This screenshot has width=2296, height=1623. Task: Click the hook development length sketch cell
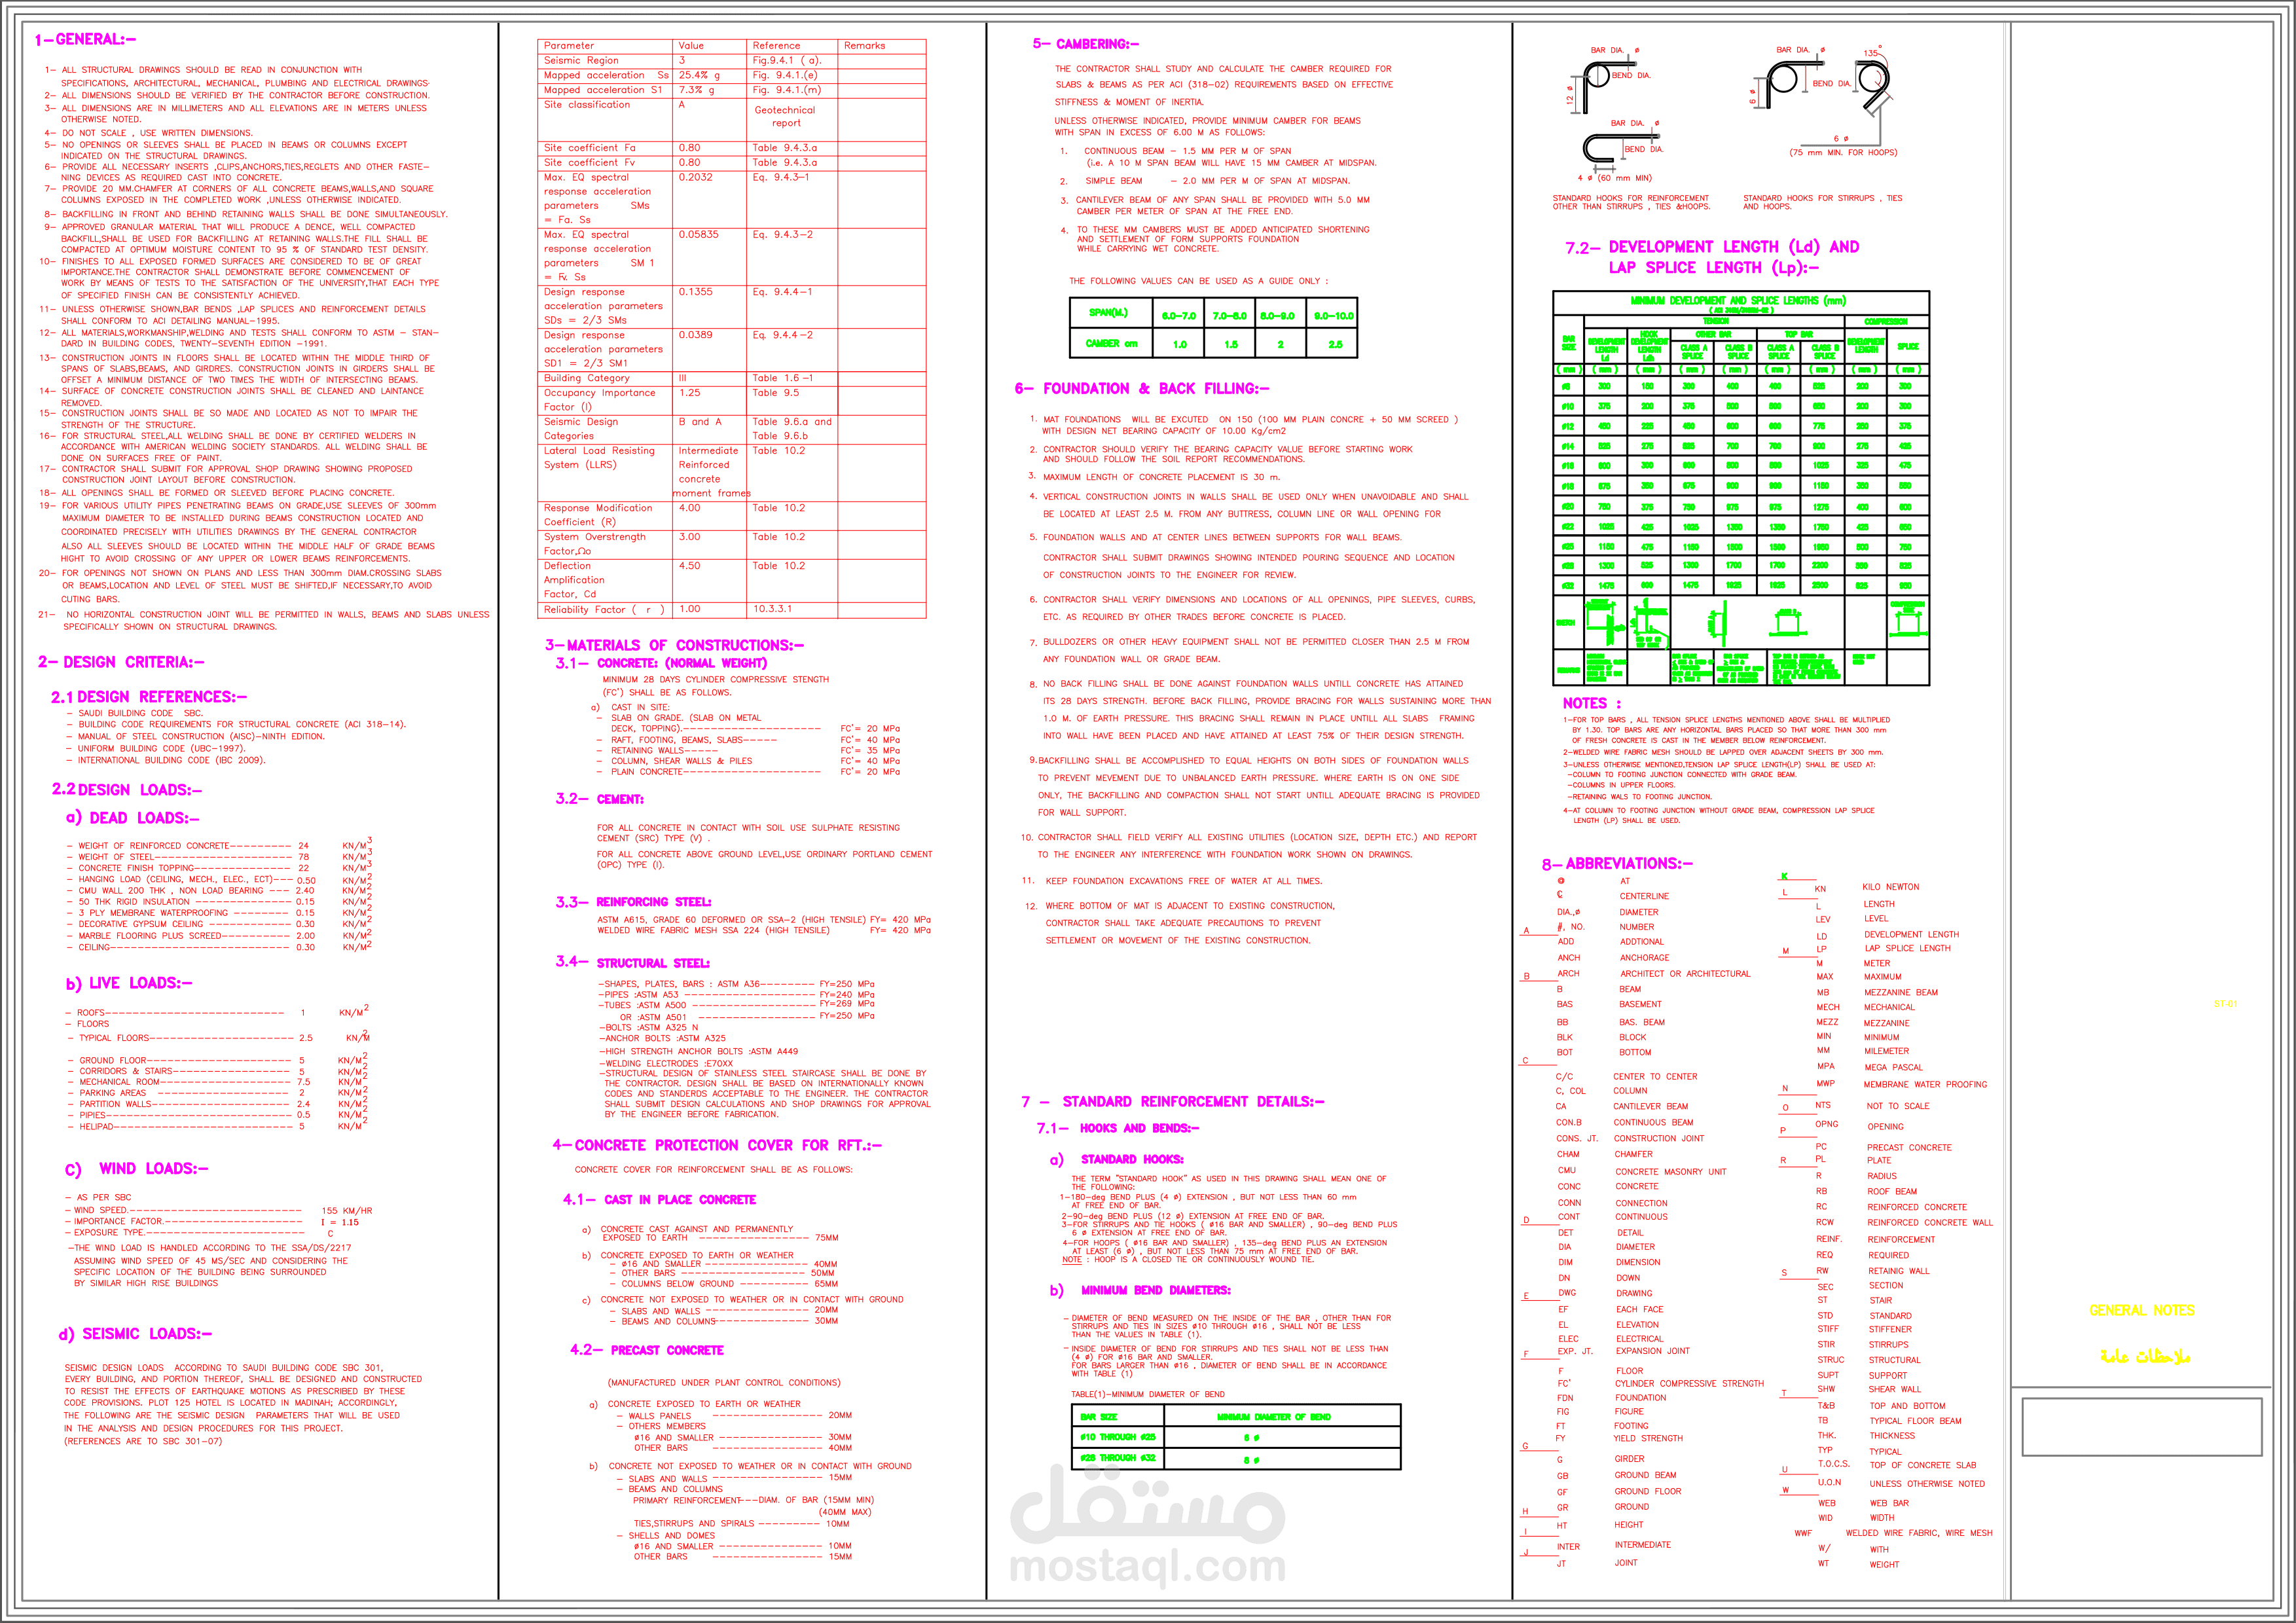coord(1648,622)
